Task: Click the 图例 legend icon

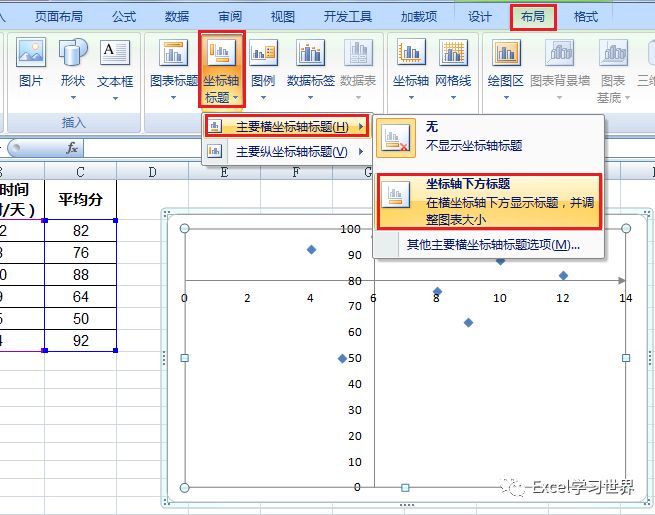Action: 263,69
